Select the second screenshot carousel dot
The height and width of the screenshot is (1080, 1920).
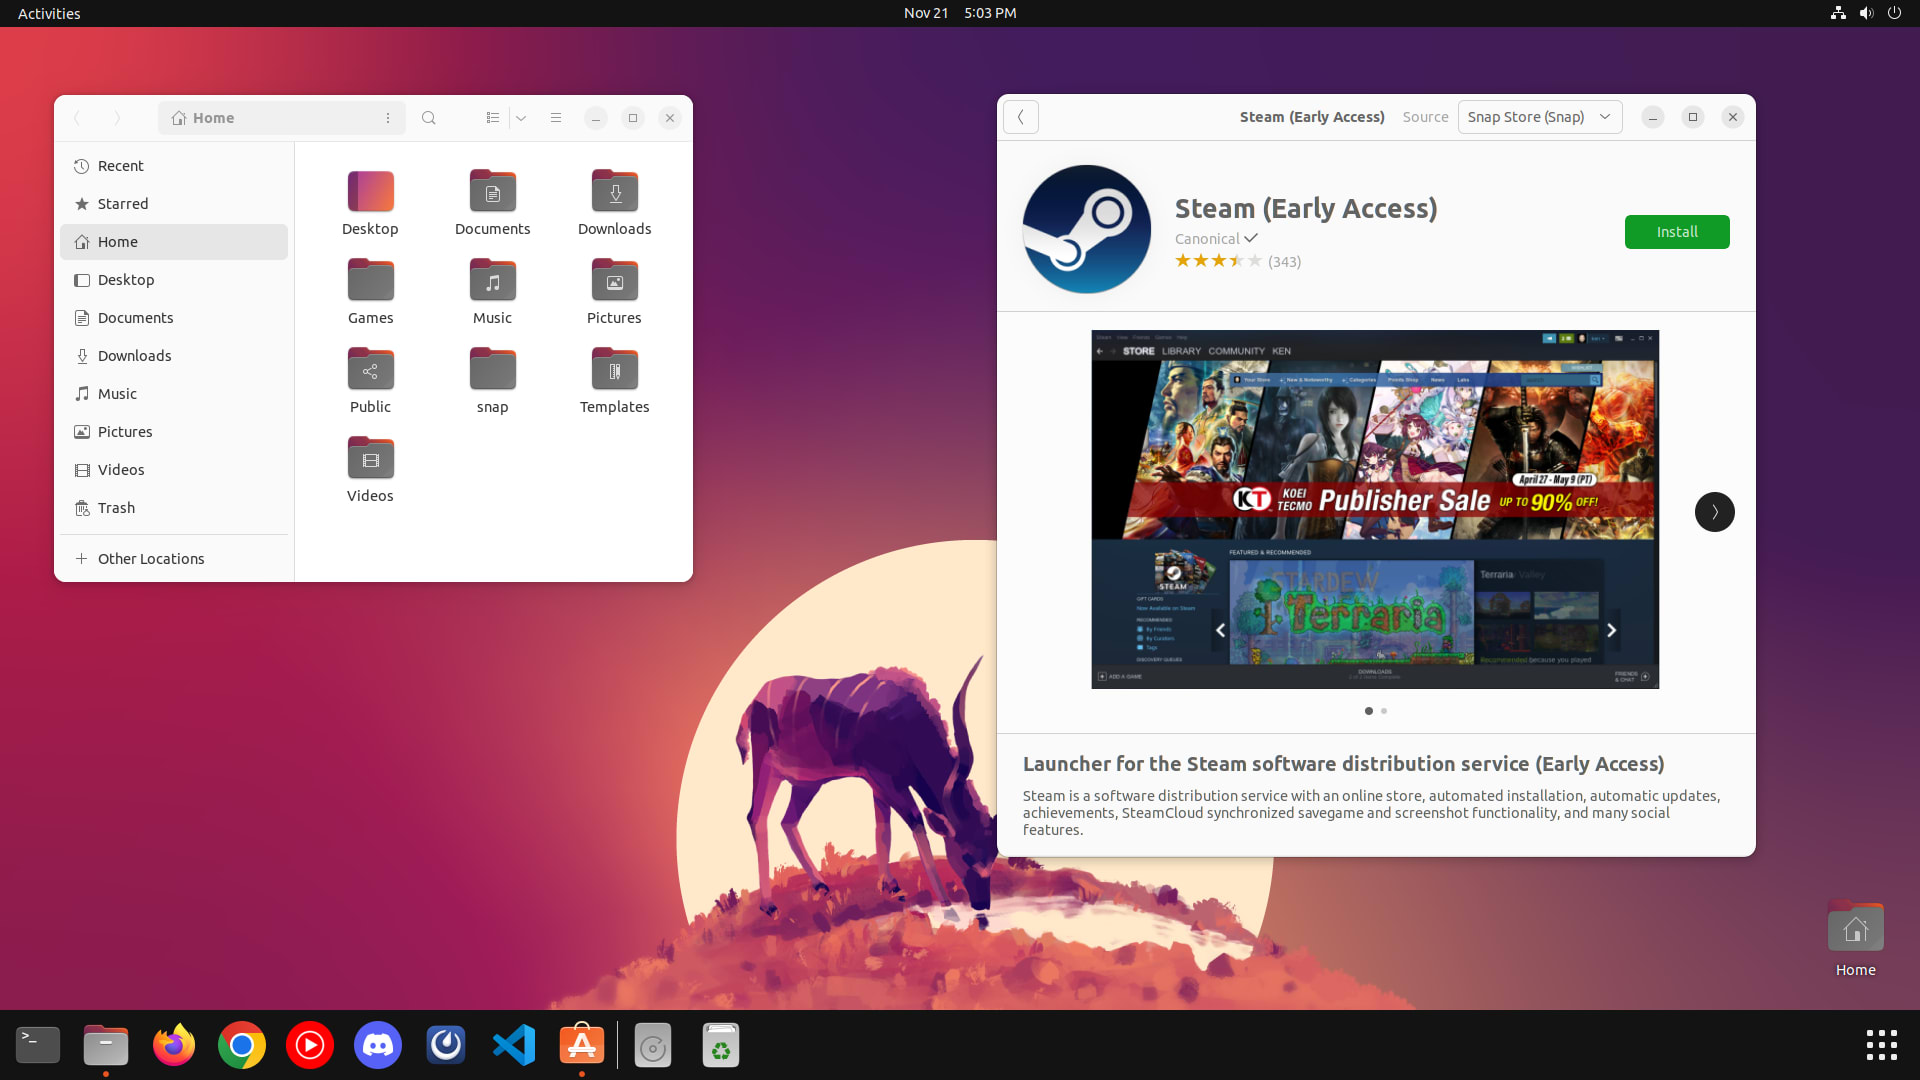(1384, 711)
